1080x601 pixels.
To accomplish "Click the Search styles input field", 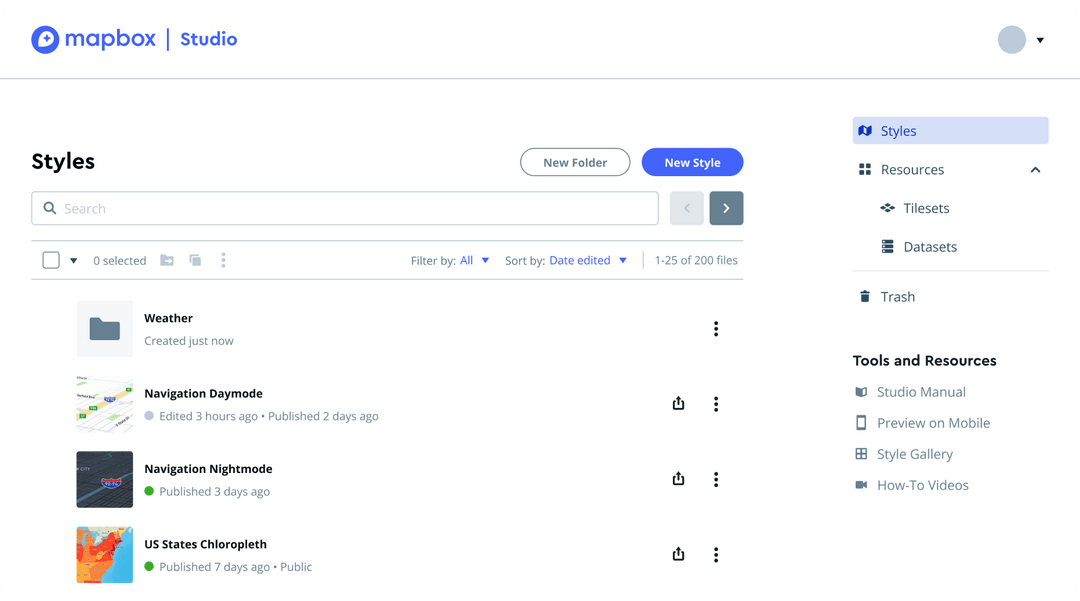I will (x=345, y=208).
